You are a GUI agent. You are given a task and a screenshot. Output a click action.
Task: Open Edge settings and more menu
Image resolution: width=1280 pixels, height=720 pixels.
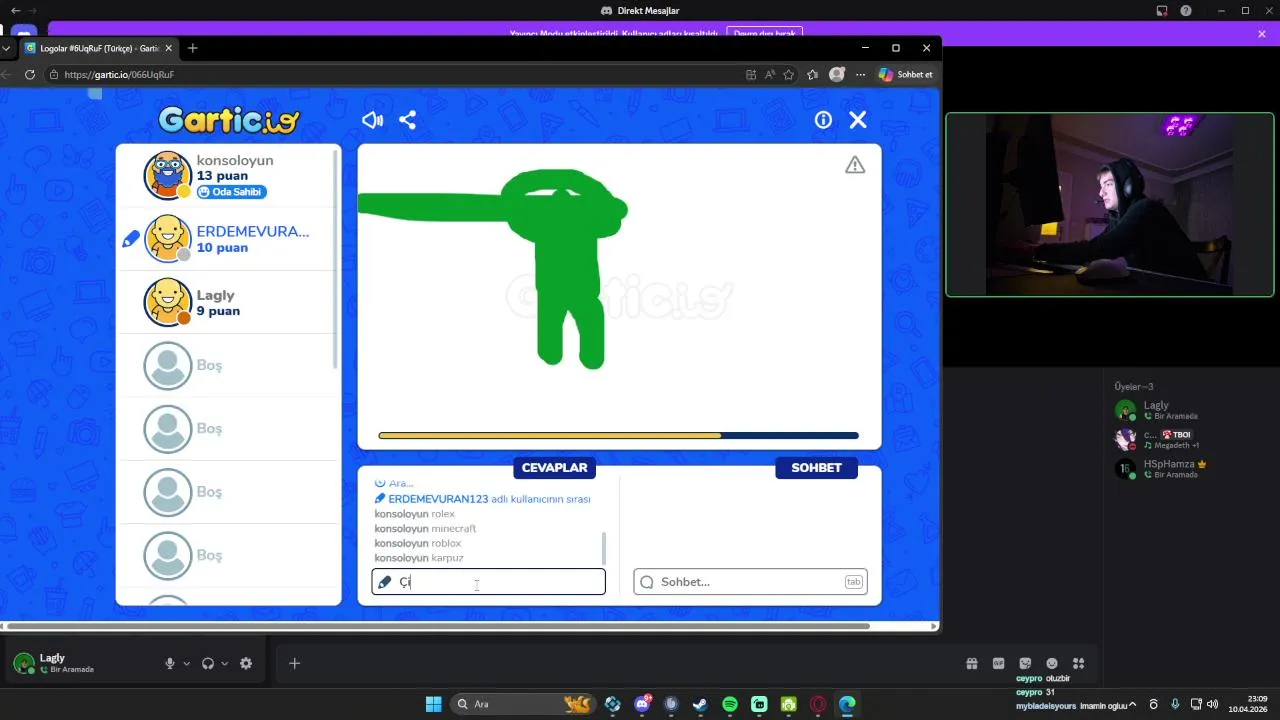click(860, 74)
